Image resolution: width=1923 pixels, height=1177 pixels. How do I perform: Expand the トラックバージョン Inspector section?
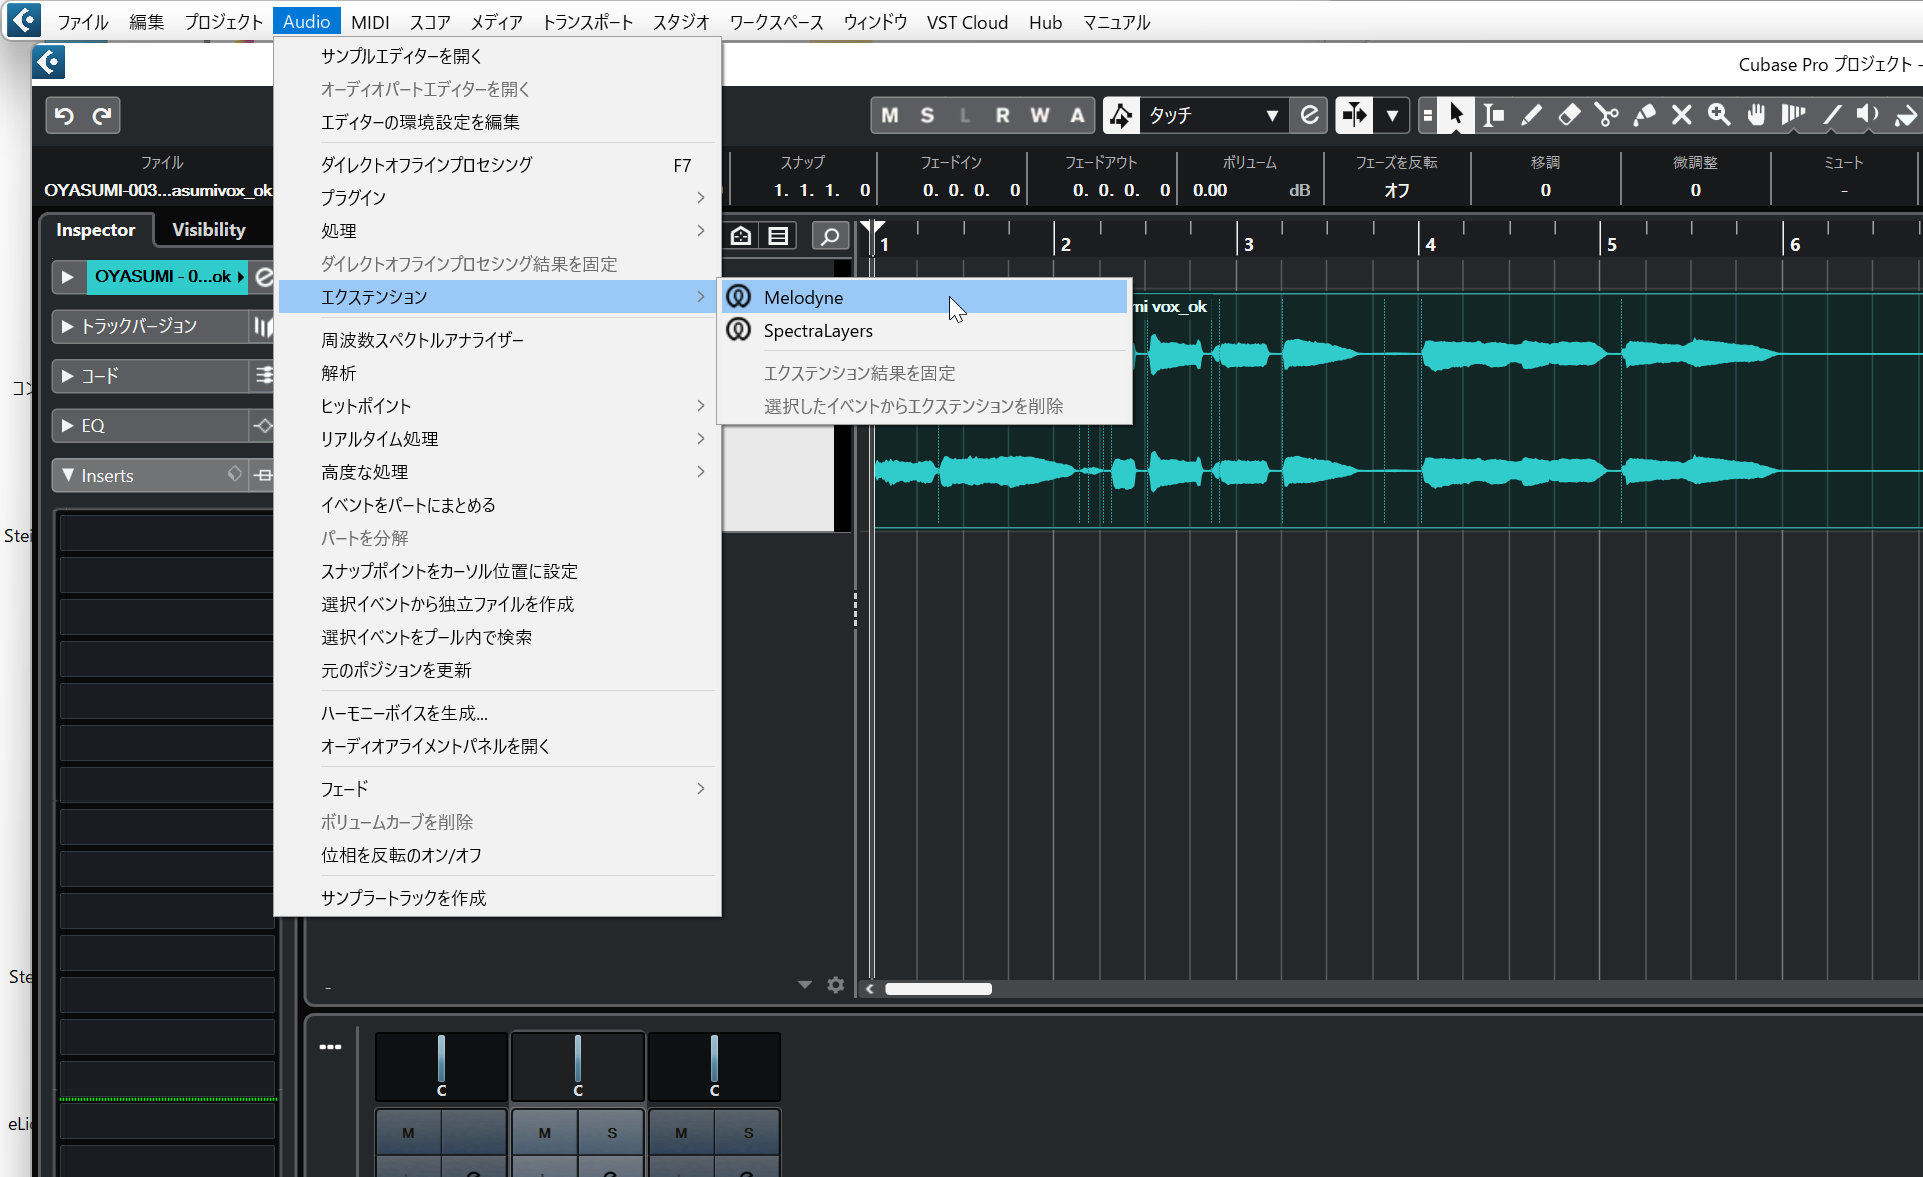click(67, 326)
